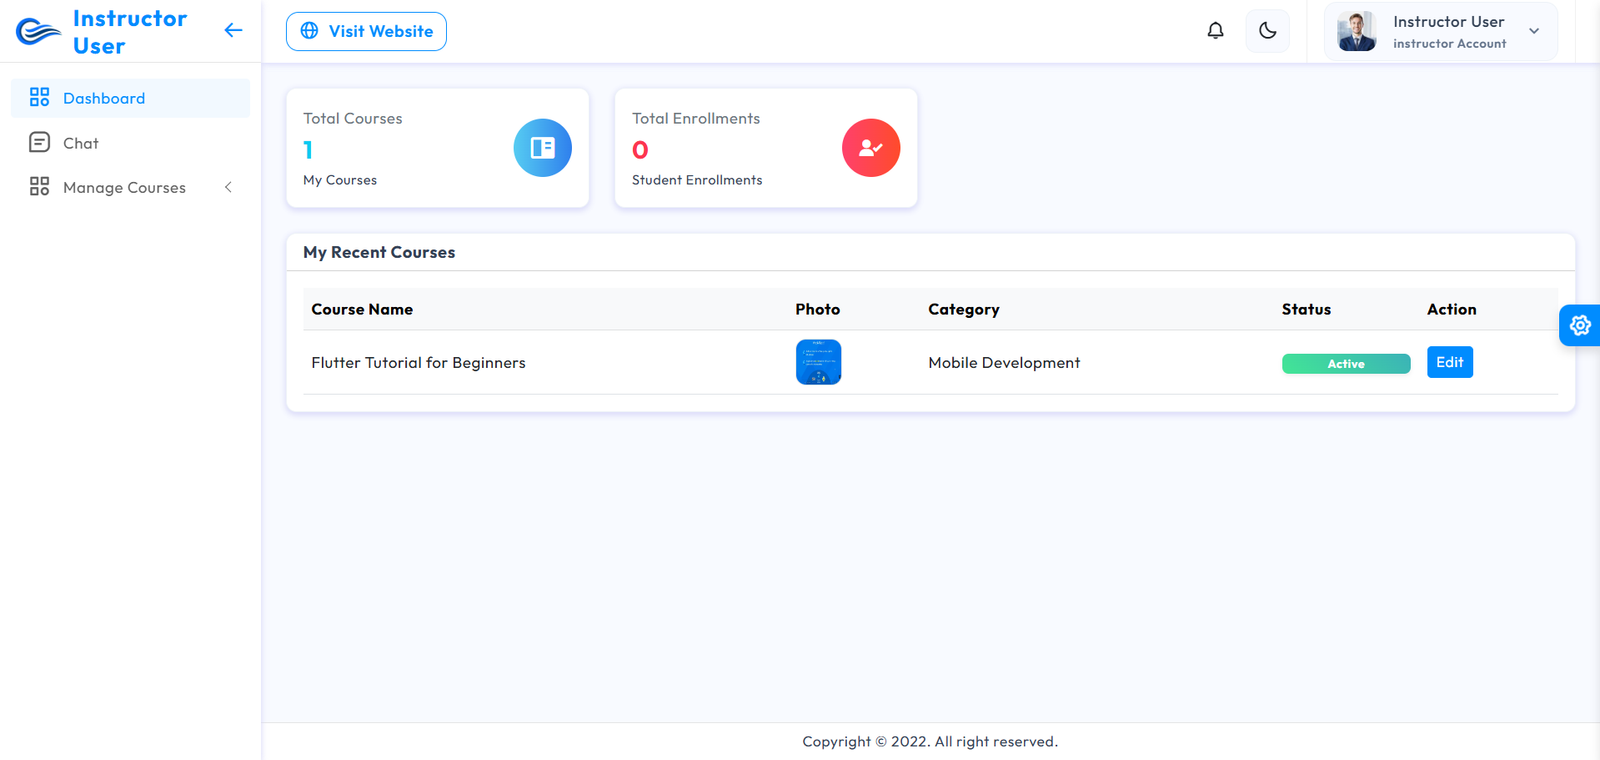
Task: Edit the Flutter Tutorial course
Action: pyautogui.click(x=1449, y=362)
